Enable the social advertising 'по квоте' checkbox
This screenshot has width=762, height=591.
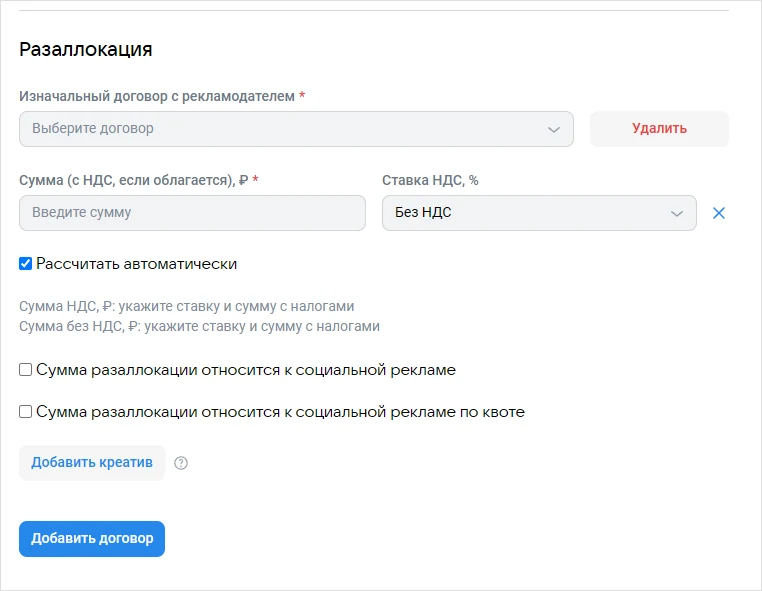(25, 412)
